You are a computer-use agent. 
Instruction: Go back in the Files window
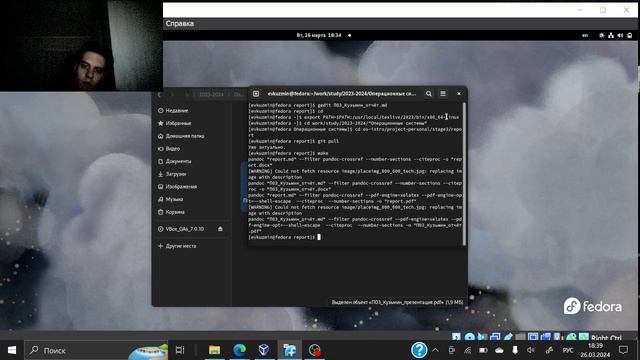coord(160,95)
